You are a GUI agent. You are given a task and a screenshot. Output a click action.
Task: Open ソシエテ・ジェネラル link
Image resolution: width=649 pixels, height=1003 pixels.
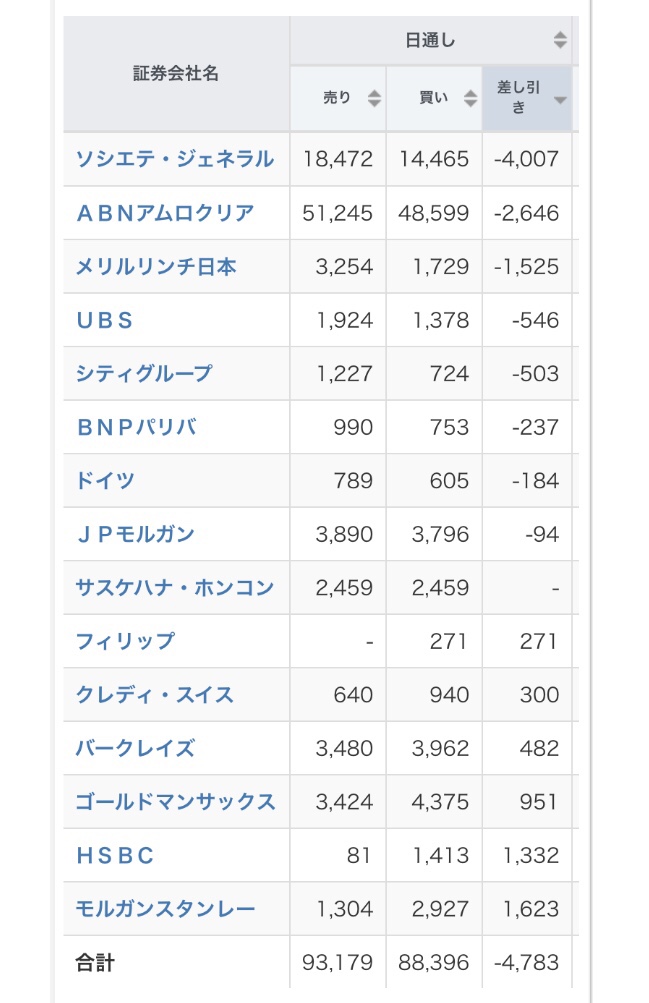tap(175, 159)
